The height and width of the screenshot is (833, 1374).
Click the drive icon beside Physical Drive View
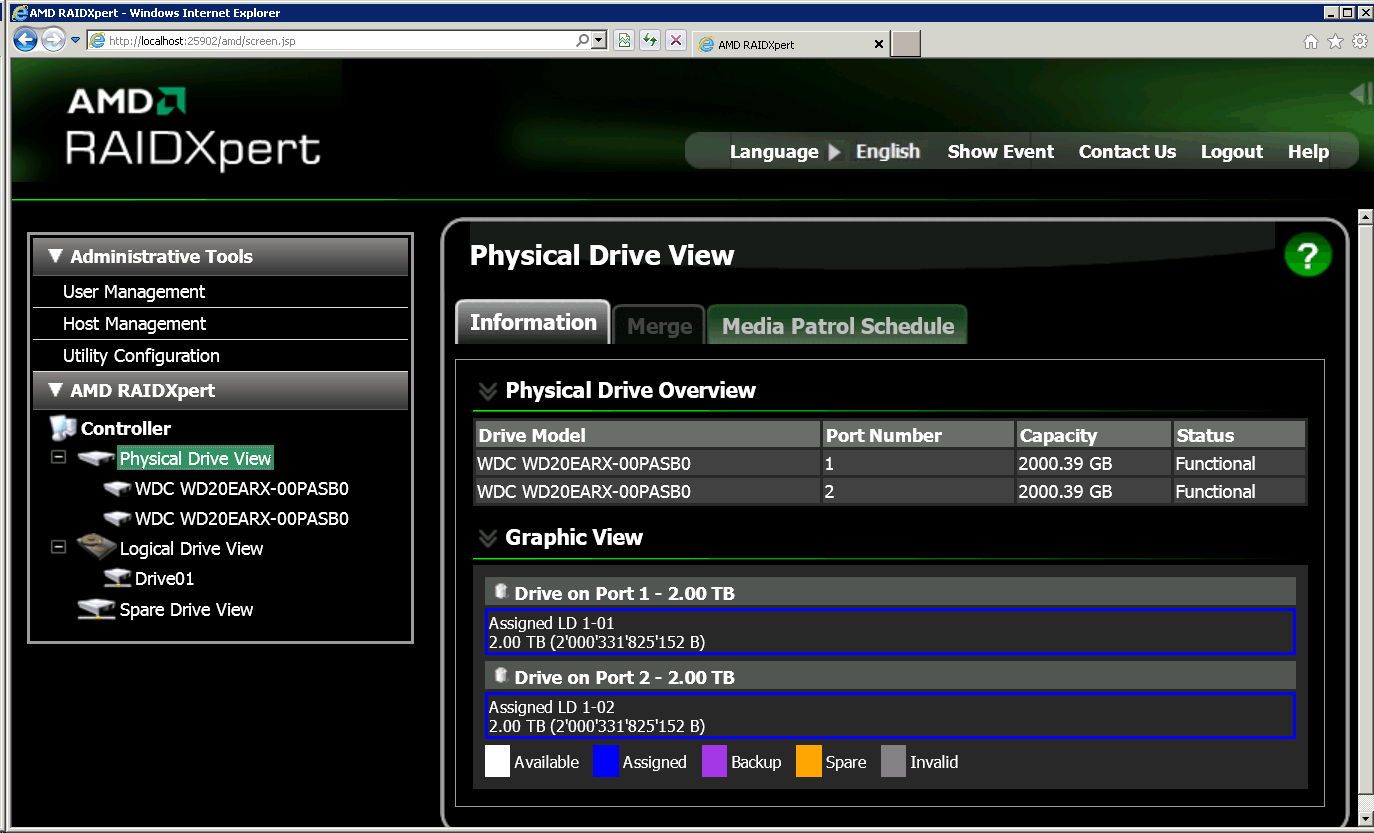(x=97, y=459)
